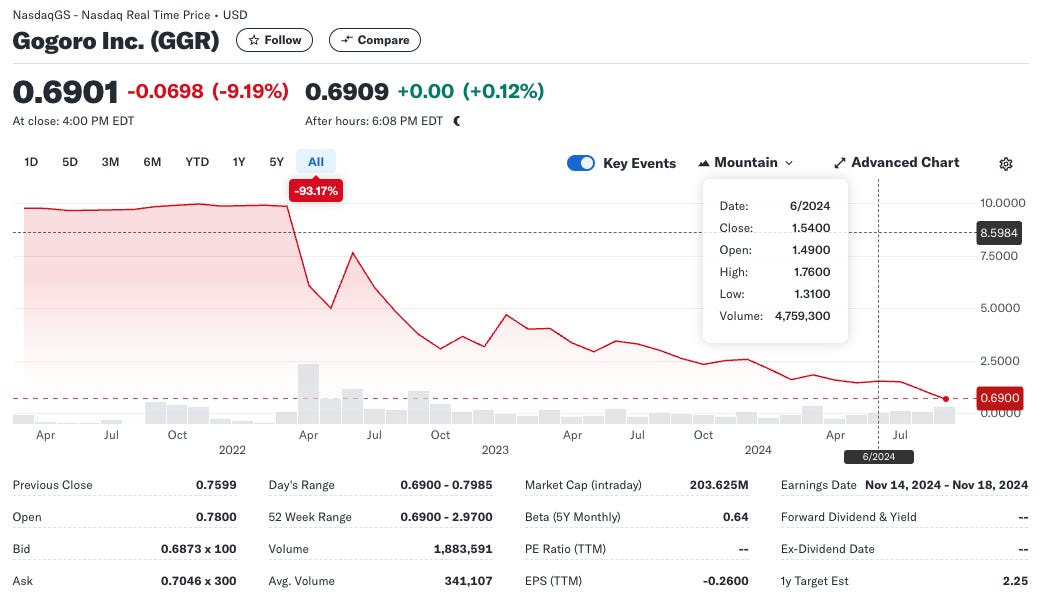Image resolution: width=1042 pixels, height=604 pixels.
Task: Select the 3M range tab
Action: 110,161
